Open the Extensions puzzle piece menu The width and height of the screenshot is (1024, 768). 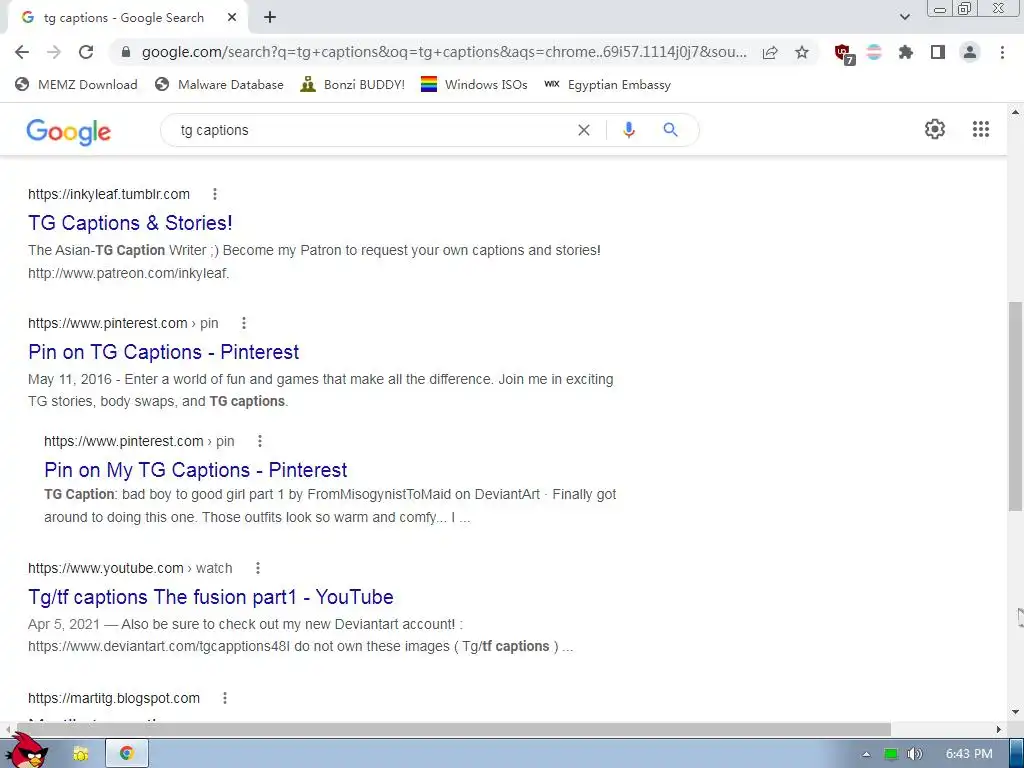point(906,52)
